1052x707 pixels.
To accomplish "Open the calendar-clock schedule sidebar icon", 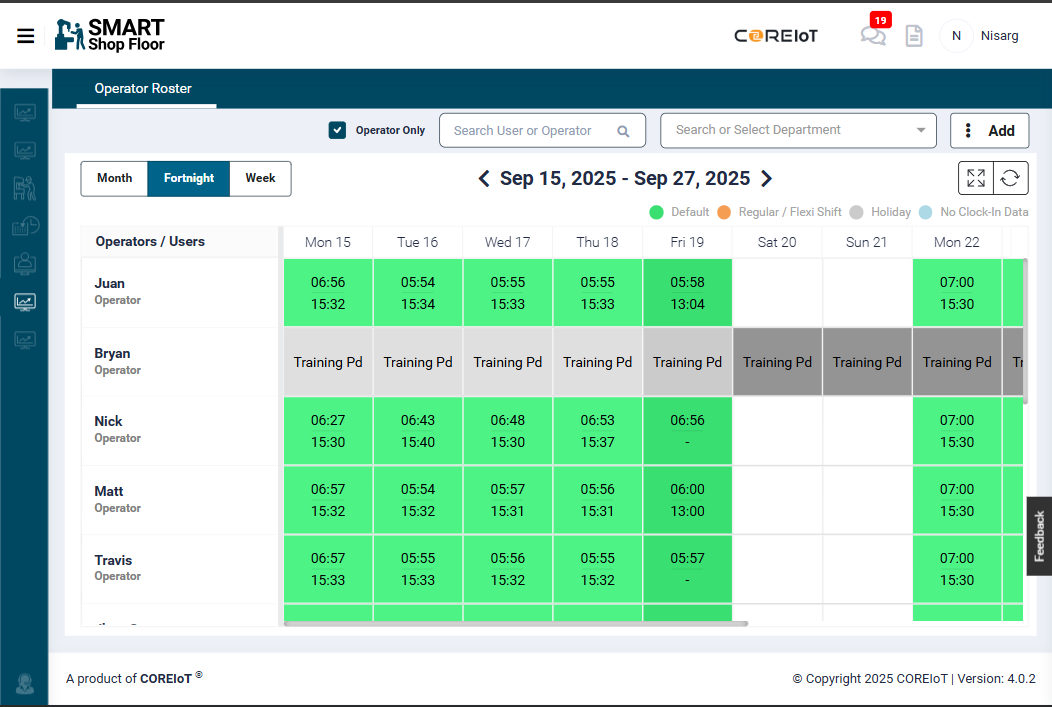I will pyautogui.click(x=24, y=226).
